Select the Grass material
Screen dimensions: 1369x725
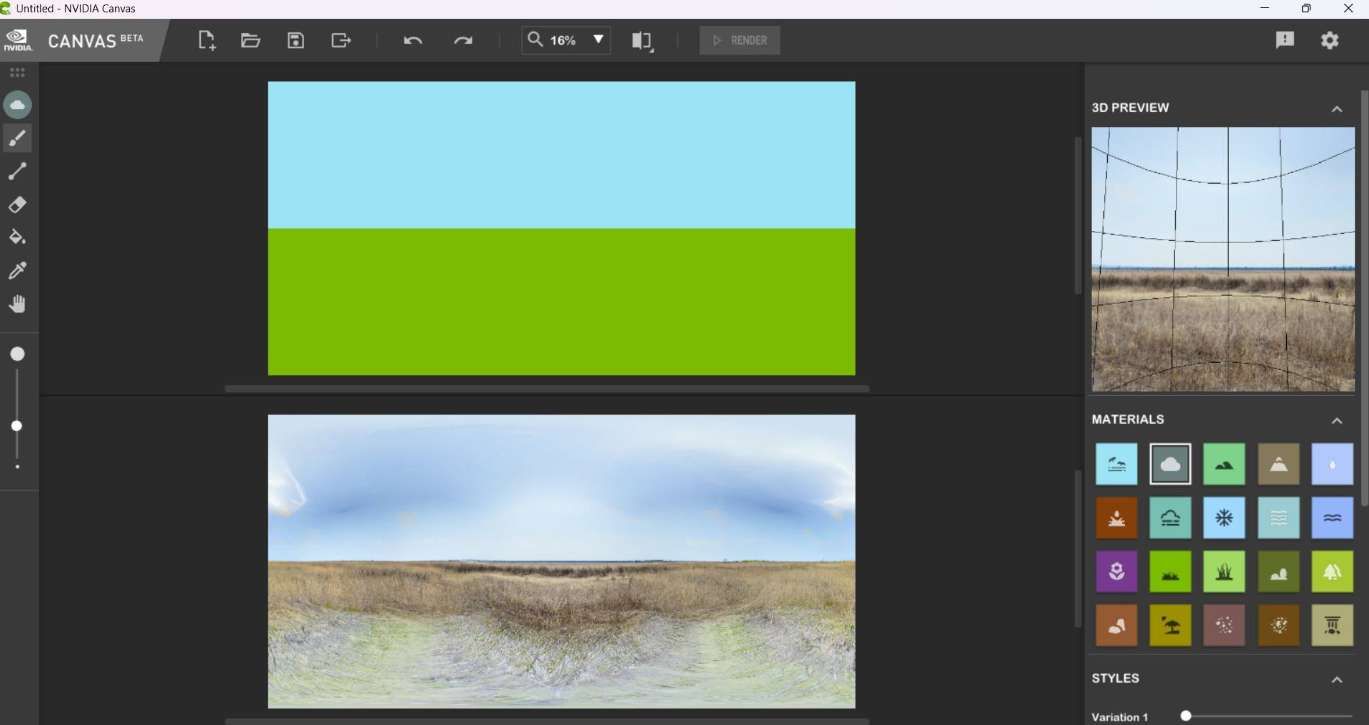pyautogui.click(x=1224, y=571)
